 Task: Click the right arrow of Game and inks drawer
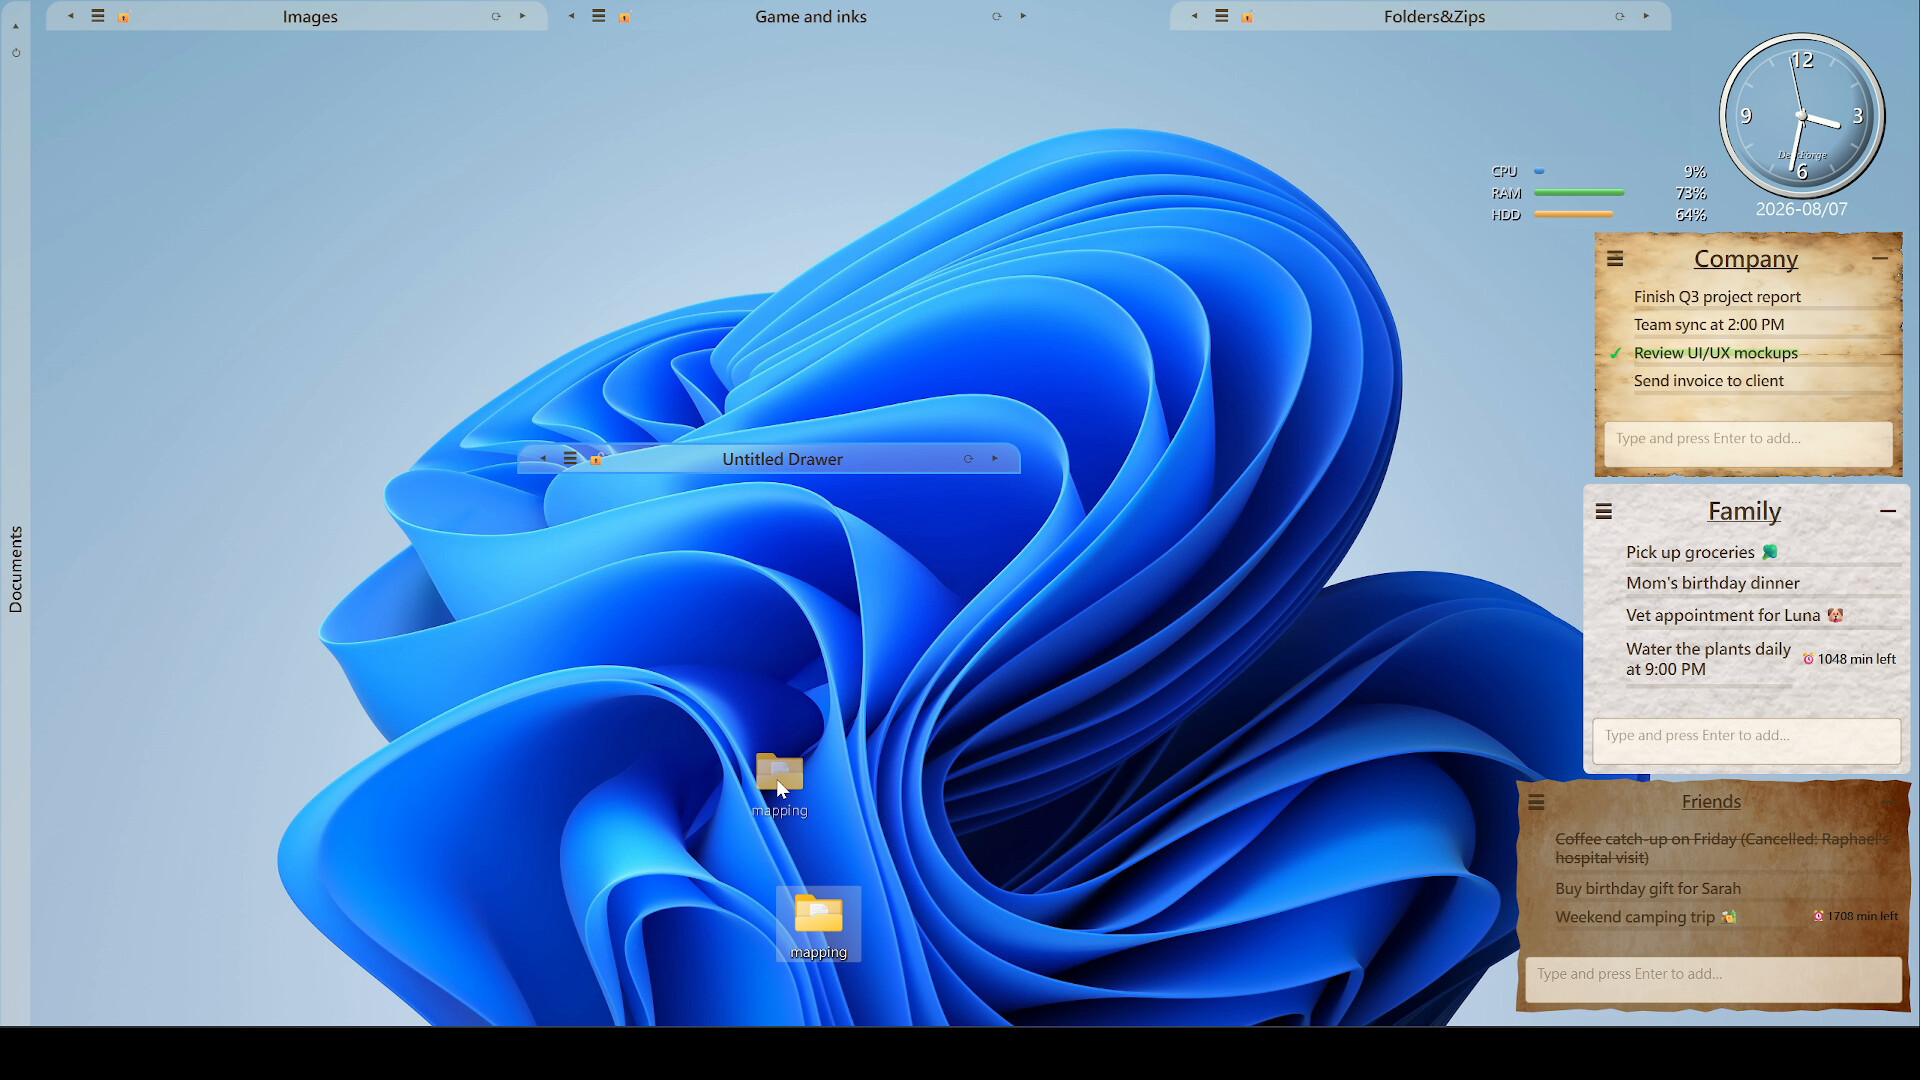coord(1023,16)
